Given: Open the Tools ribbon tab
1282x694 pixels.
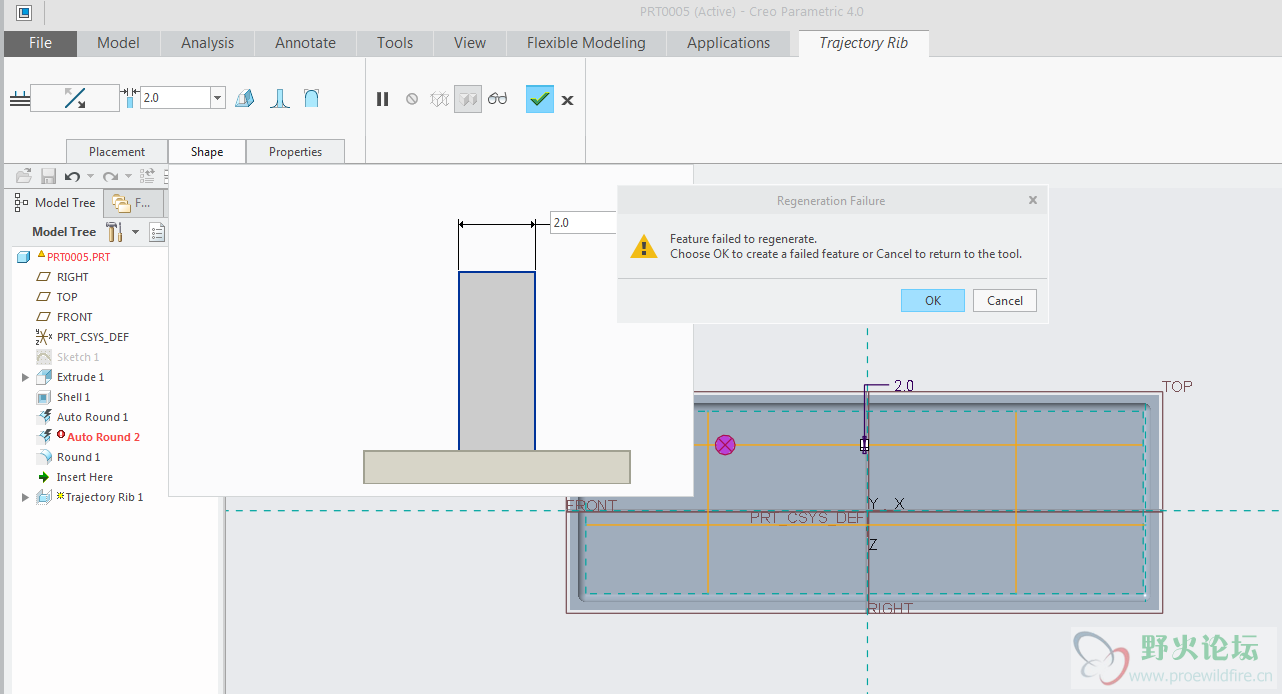Looking at the screenshot, I should point(395,43).
